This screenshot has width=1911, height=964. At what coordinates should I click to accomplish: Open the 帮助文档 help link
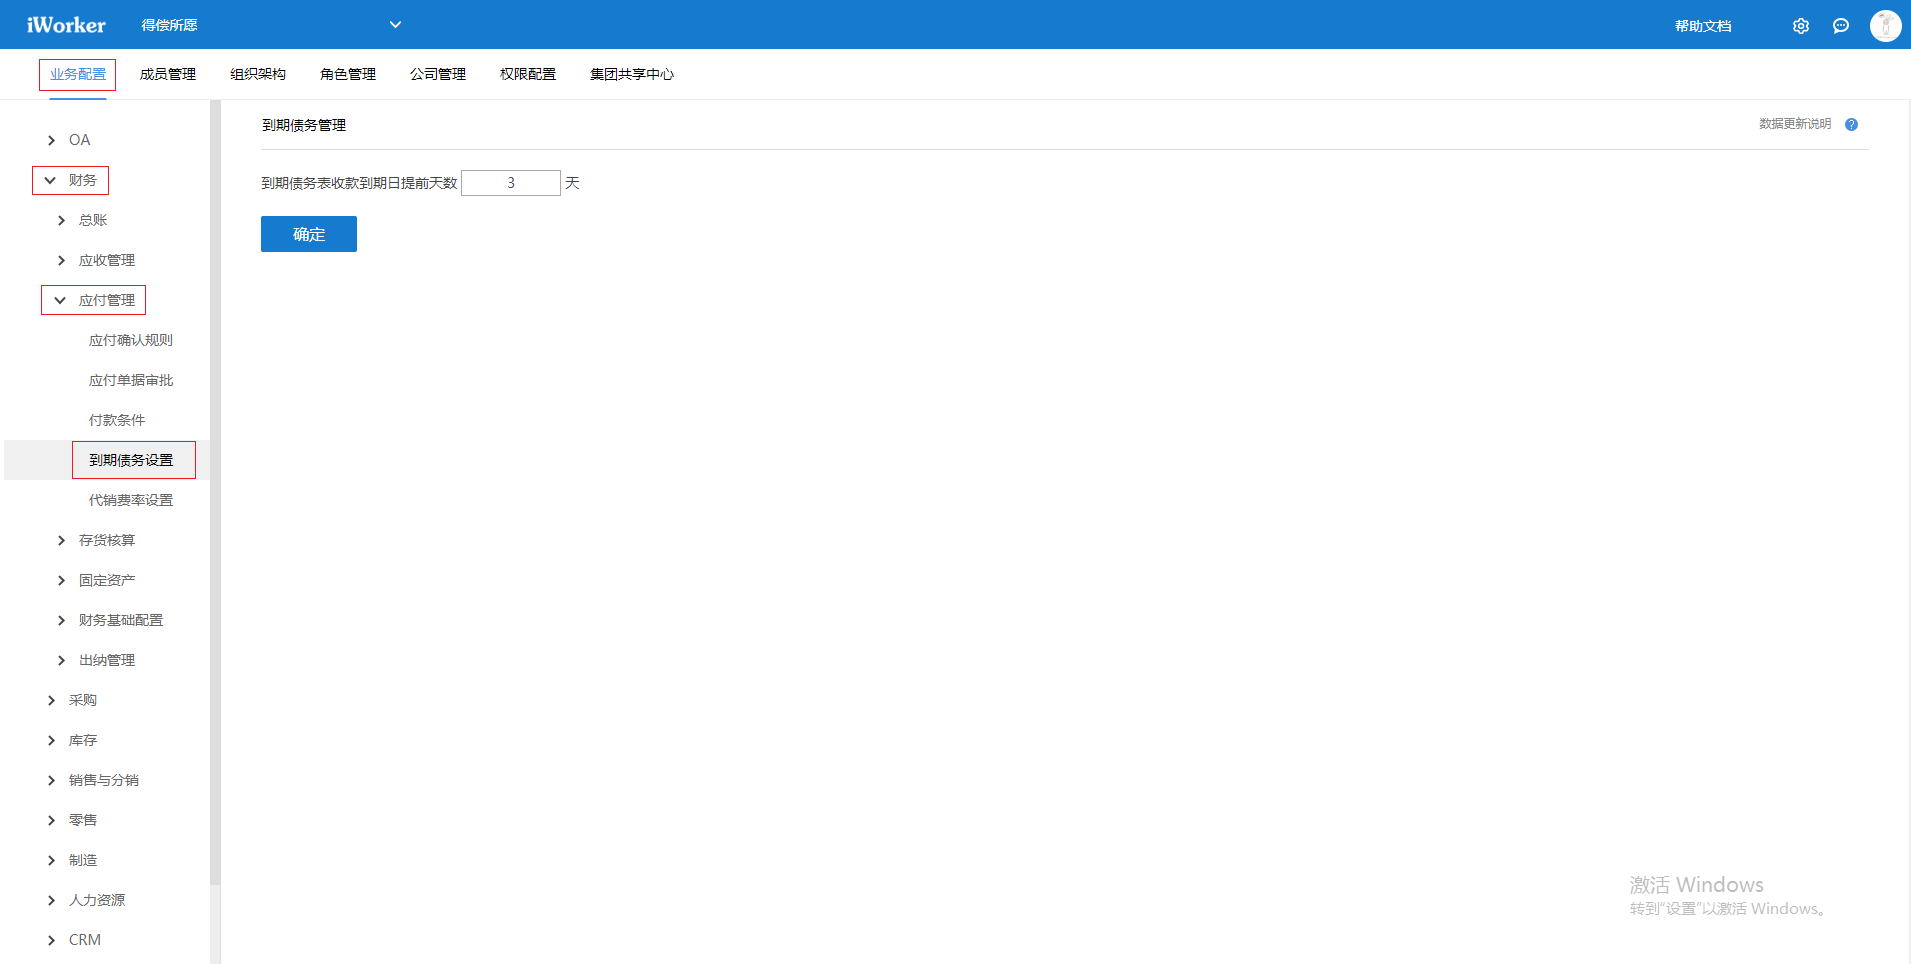pos(1703,26)
